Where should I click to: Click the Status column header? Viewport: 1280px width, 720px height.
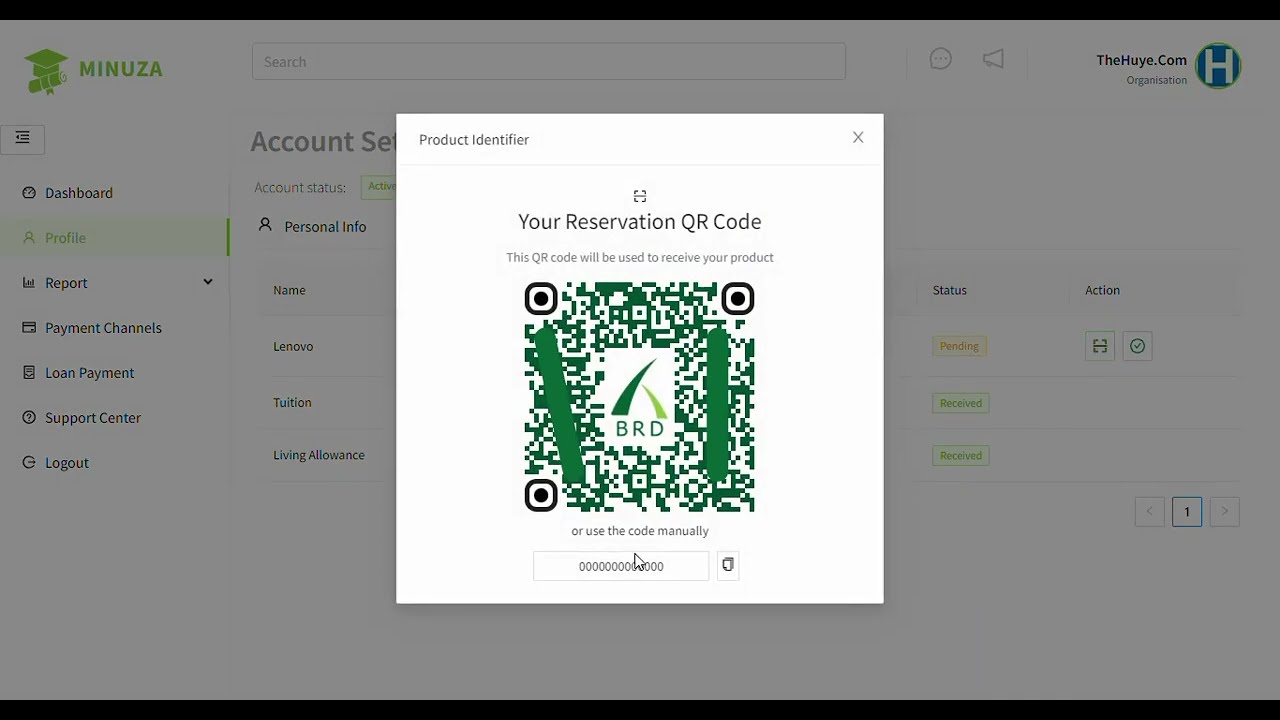949,290
